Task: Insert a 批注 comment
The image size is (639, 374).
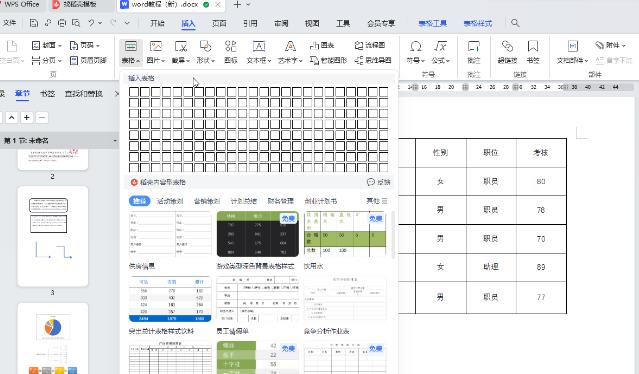Action: tap(474, 52)
